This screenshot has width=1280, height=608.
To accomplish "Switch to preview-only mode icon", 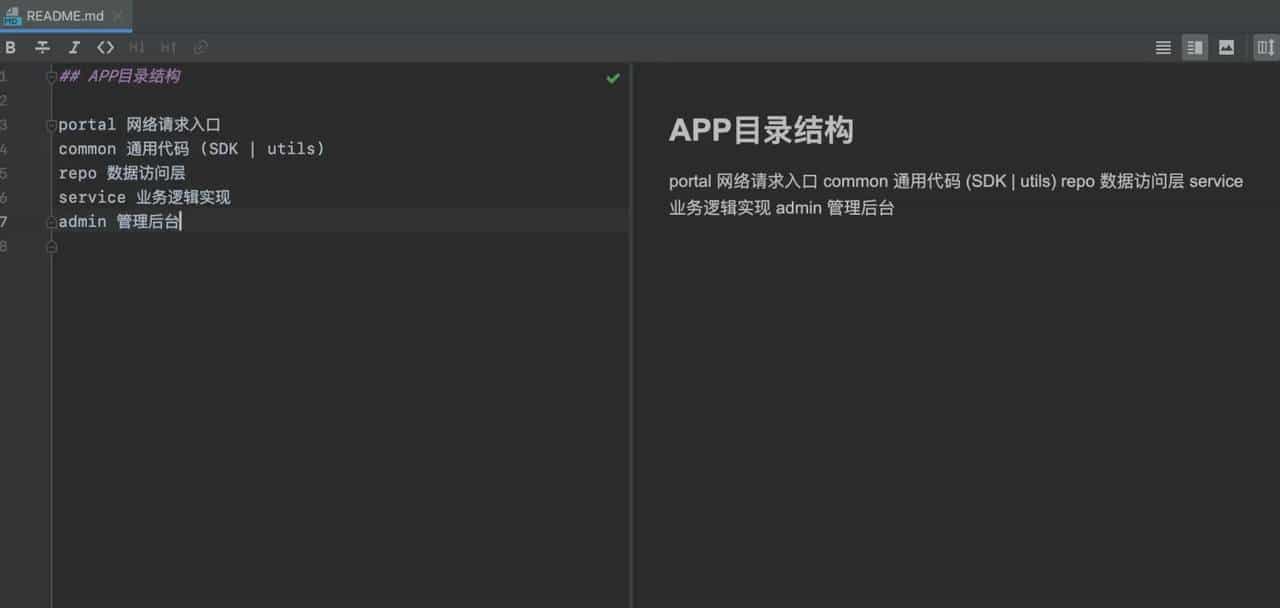I will pyautogui.click(x=1227, y=47).
